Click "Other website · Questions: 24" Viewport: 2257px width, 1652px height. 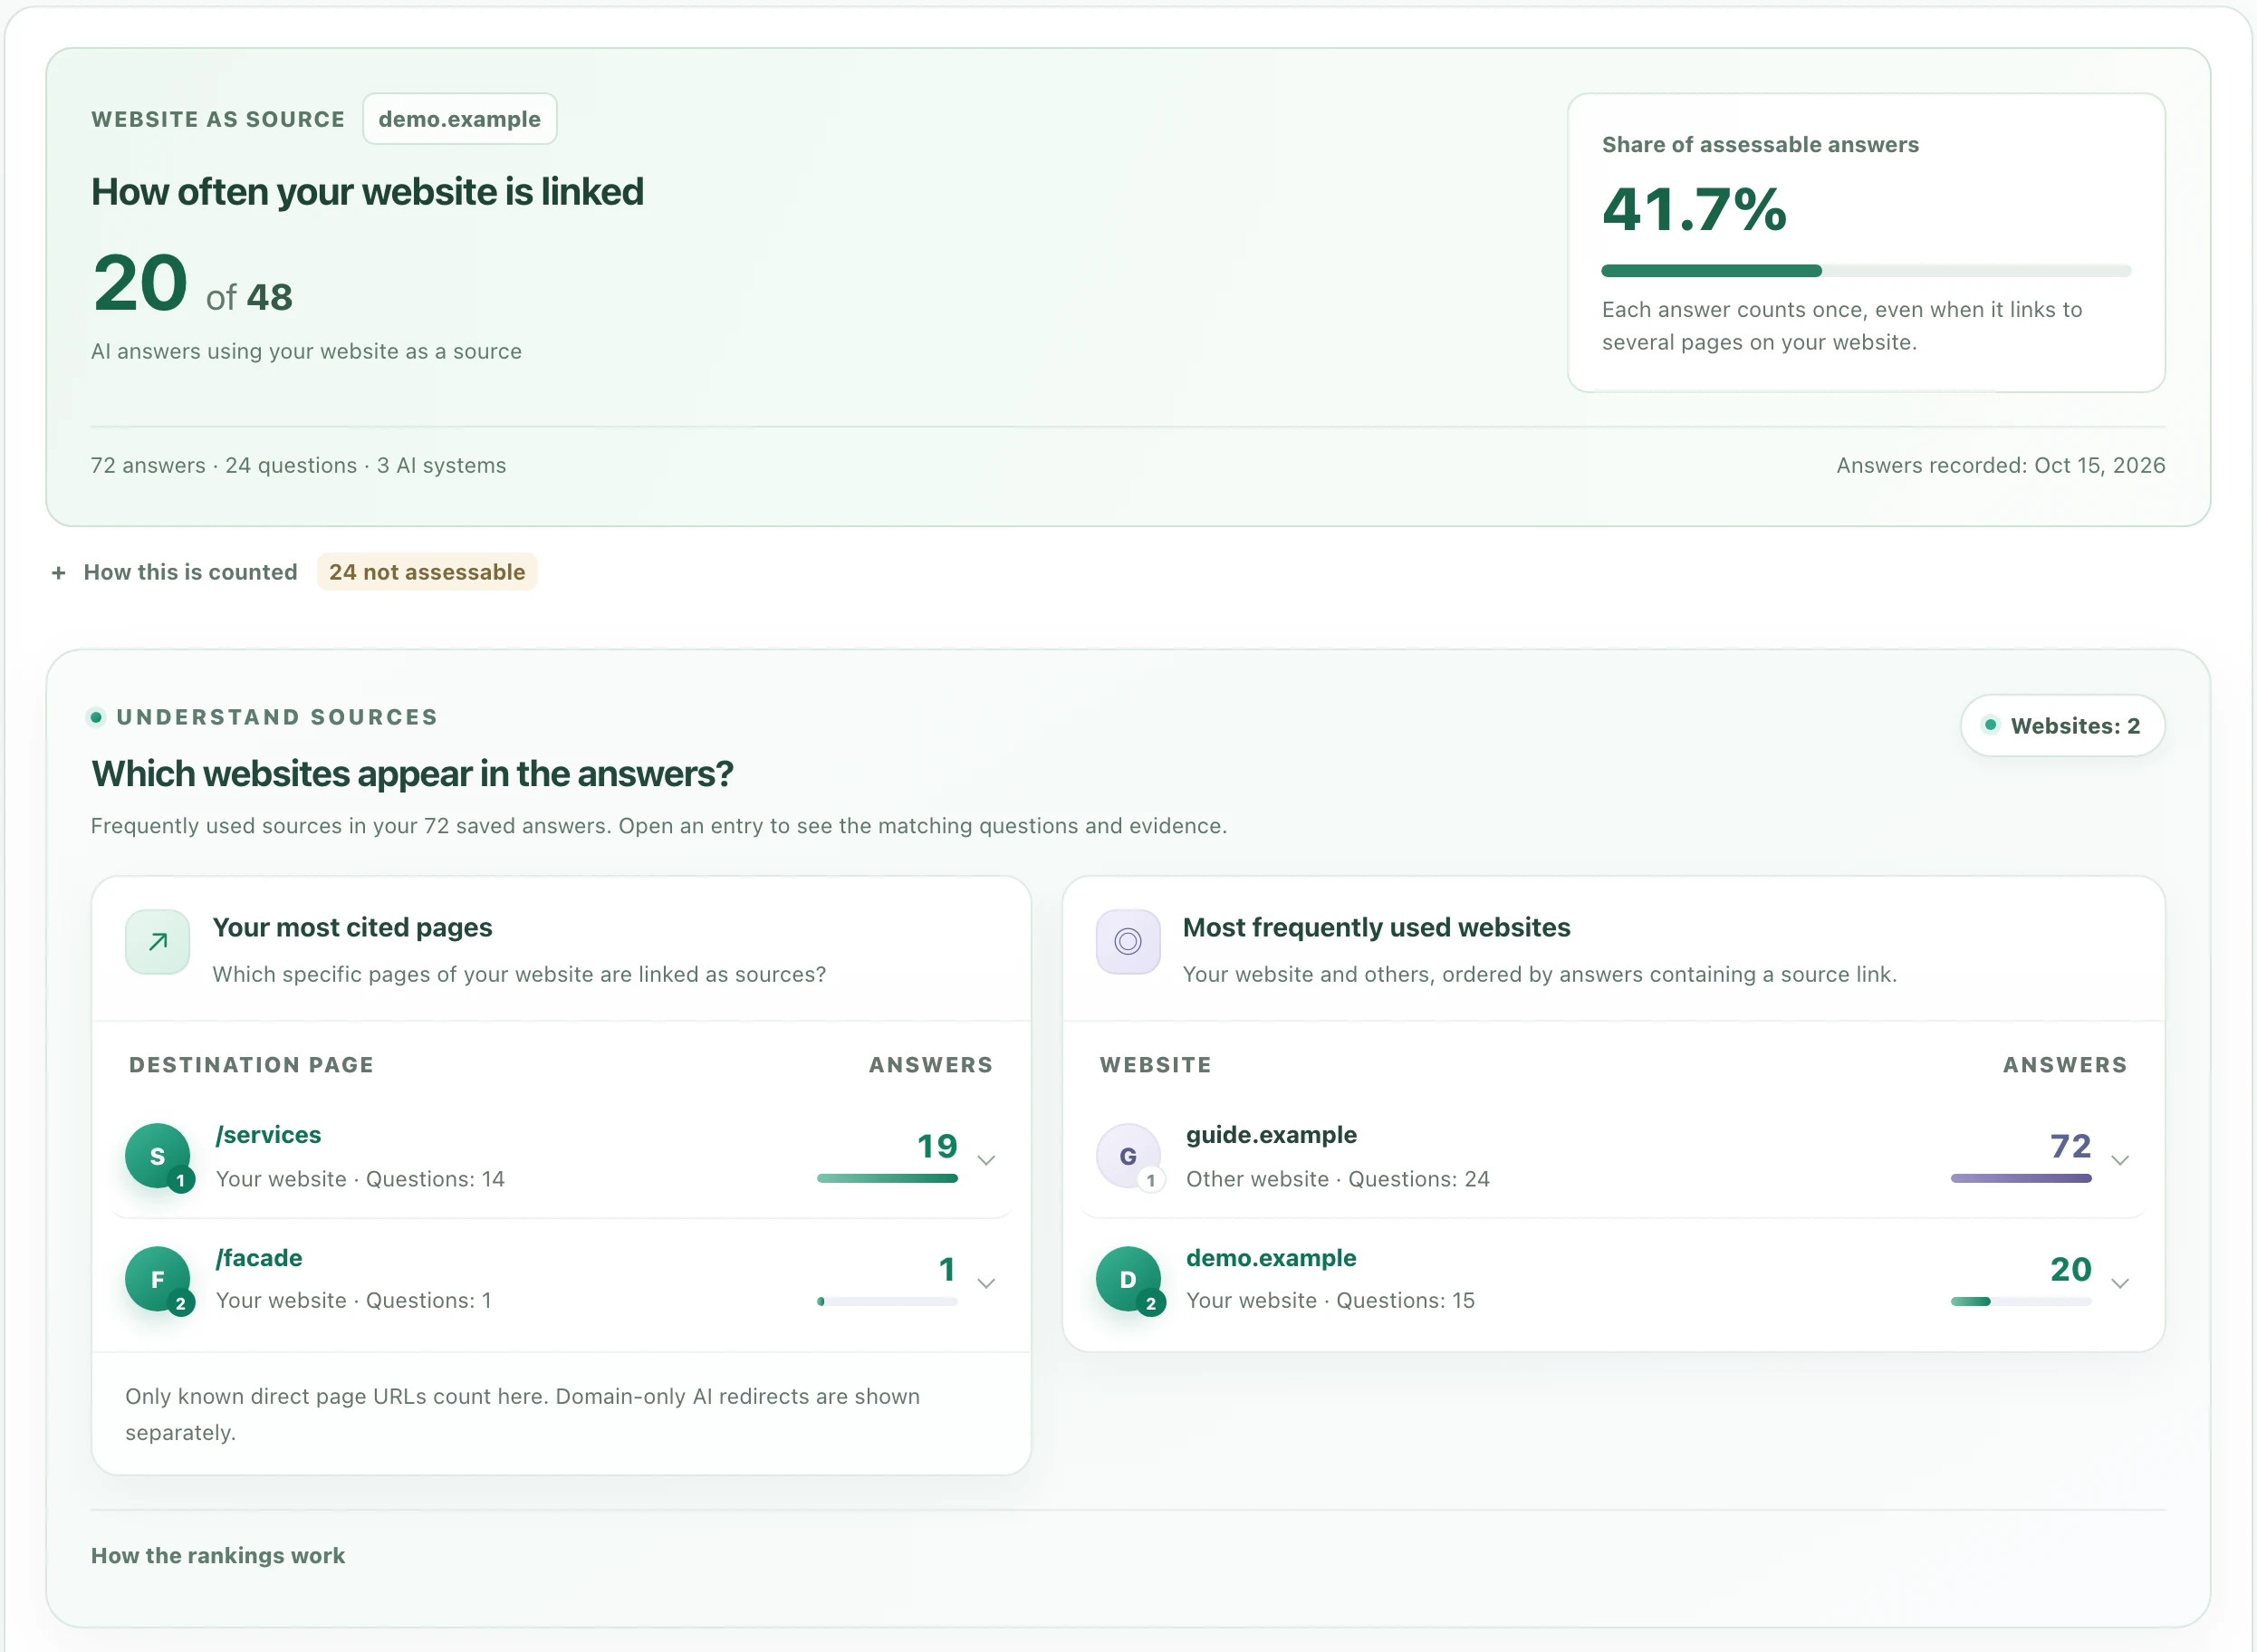[1337, 1179]
